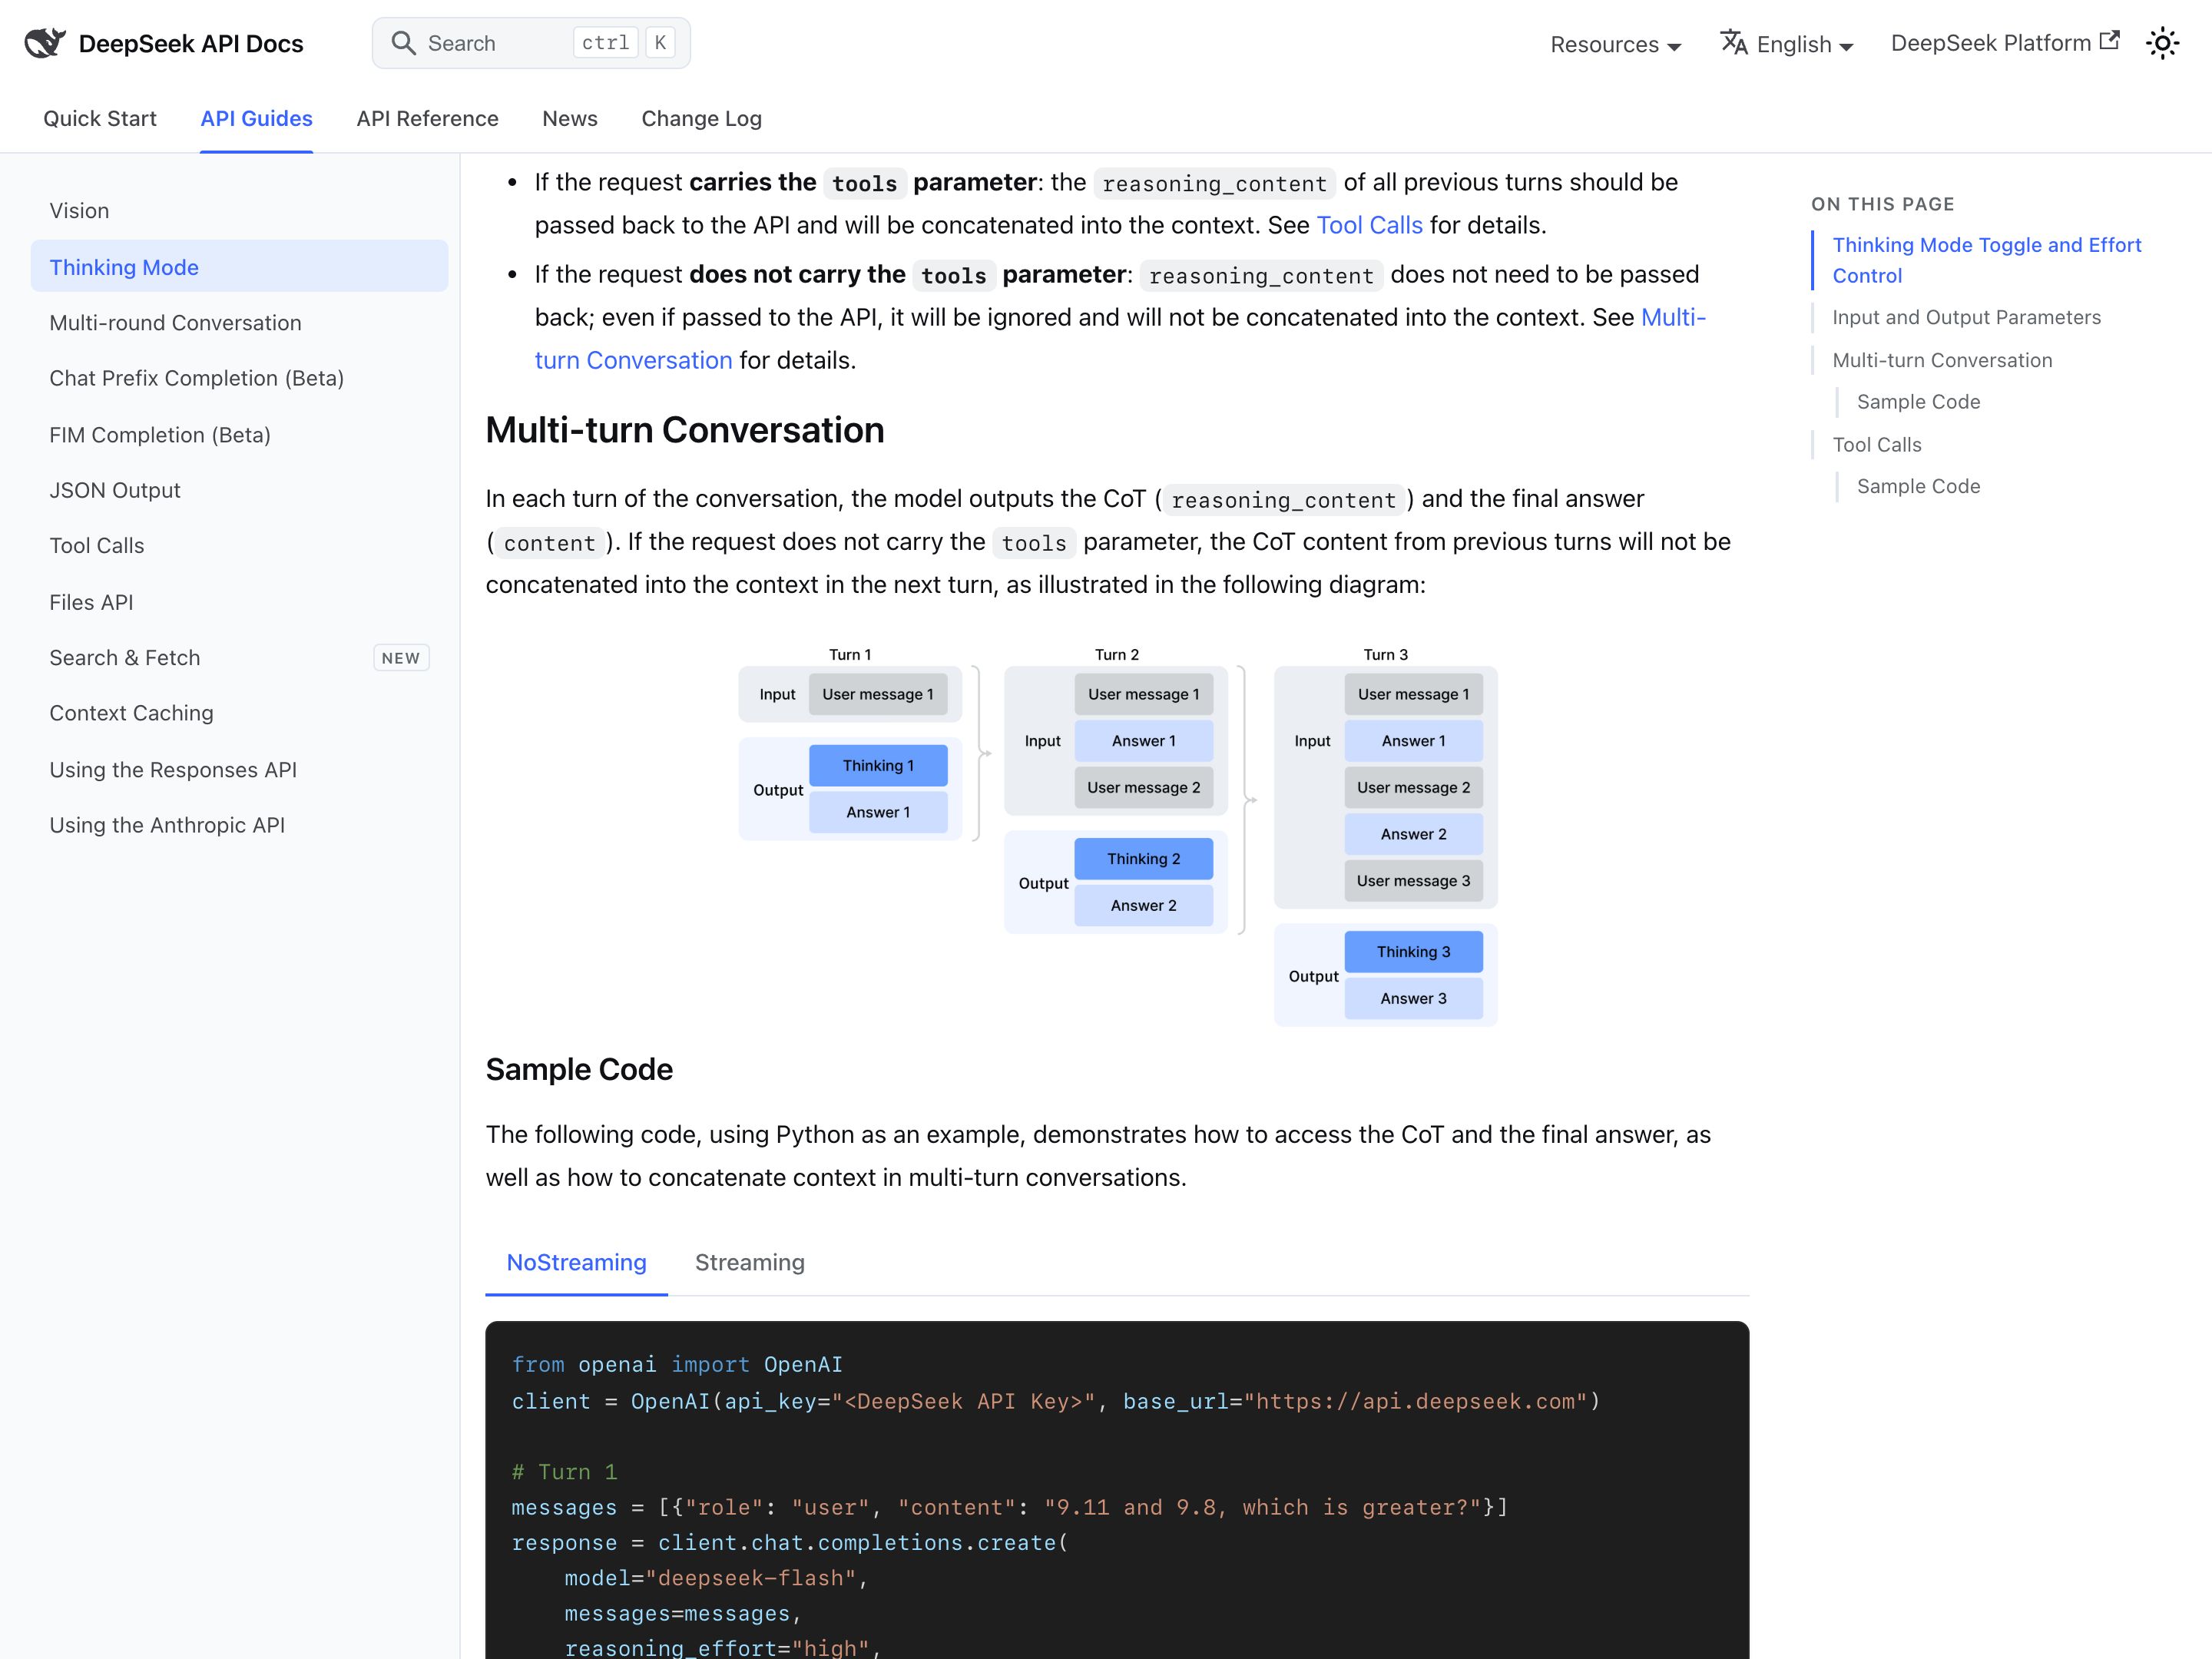Click the language translate icon
Image resolution: width=2212 pixels, height=1659 pixels.
tap(1734, 43)
